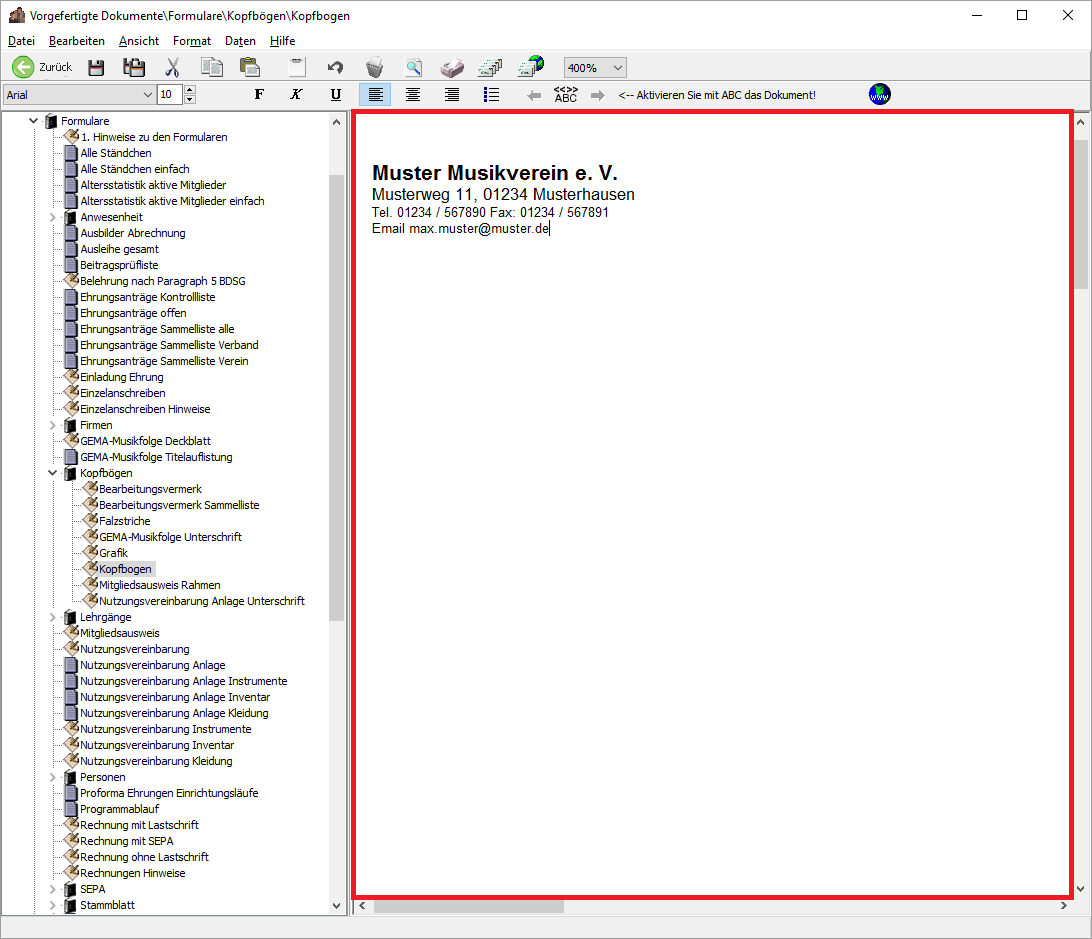Image resolution: width=1092 pixels, height=939 pixels.
Task: Click the save floppy disk icon
Action: pos(96,68)
